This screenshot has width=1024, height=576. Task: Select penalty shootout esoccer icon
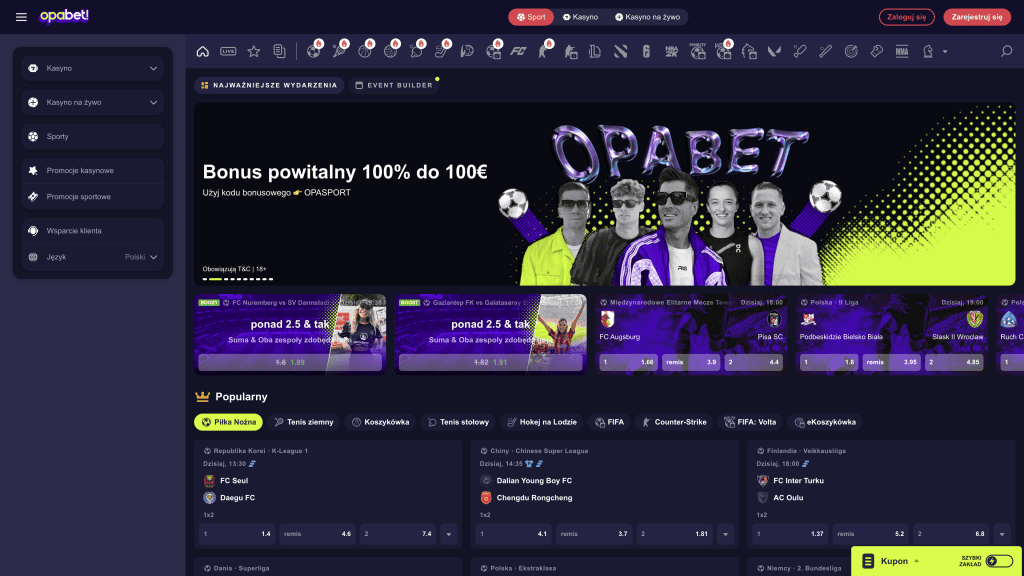pos(697,51)
